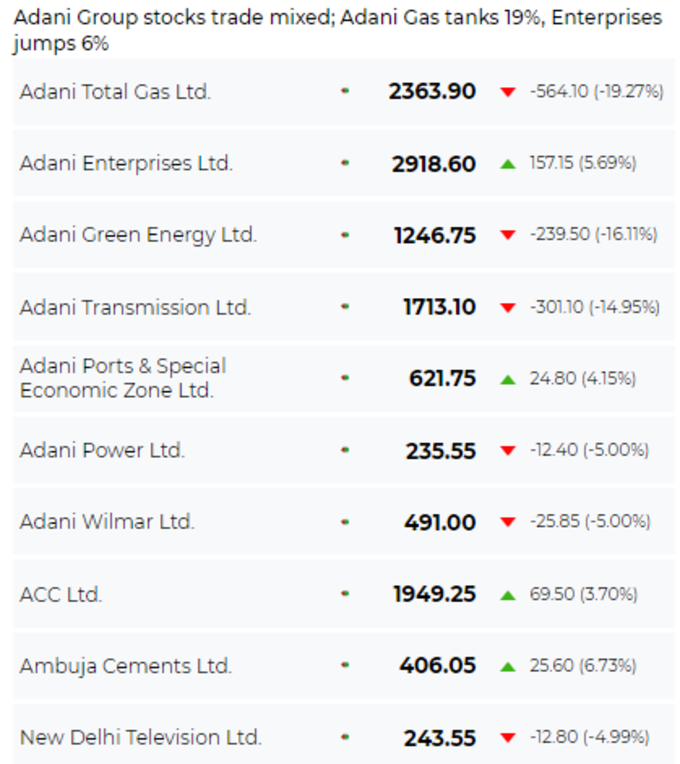Click the red down arrow for New Delhi Television

coord(508,738)
